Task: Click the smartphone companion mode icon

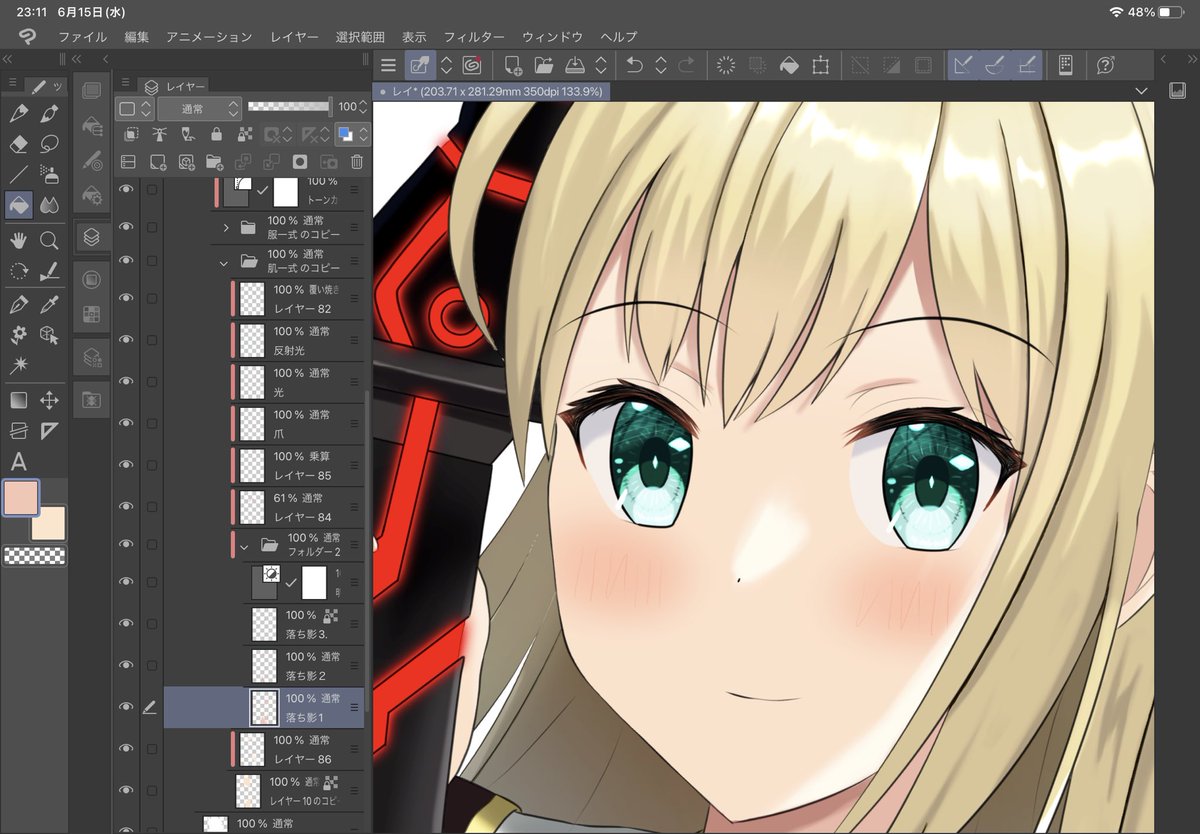Action: 1066,65
